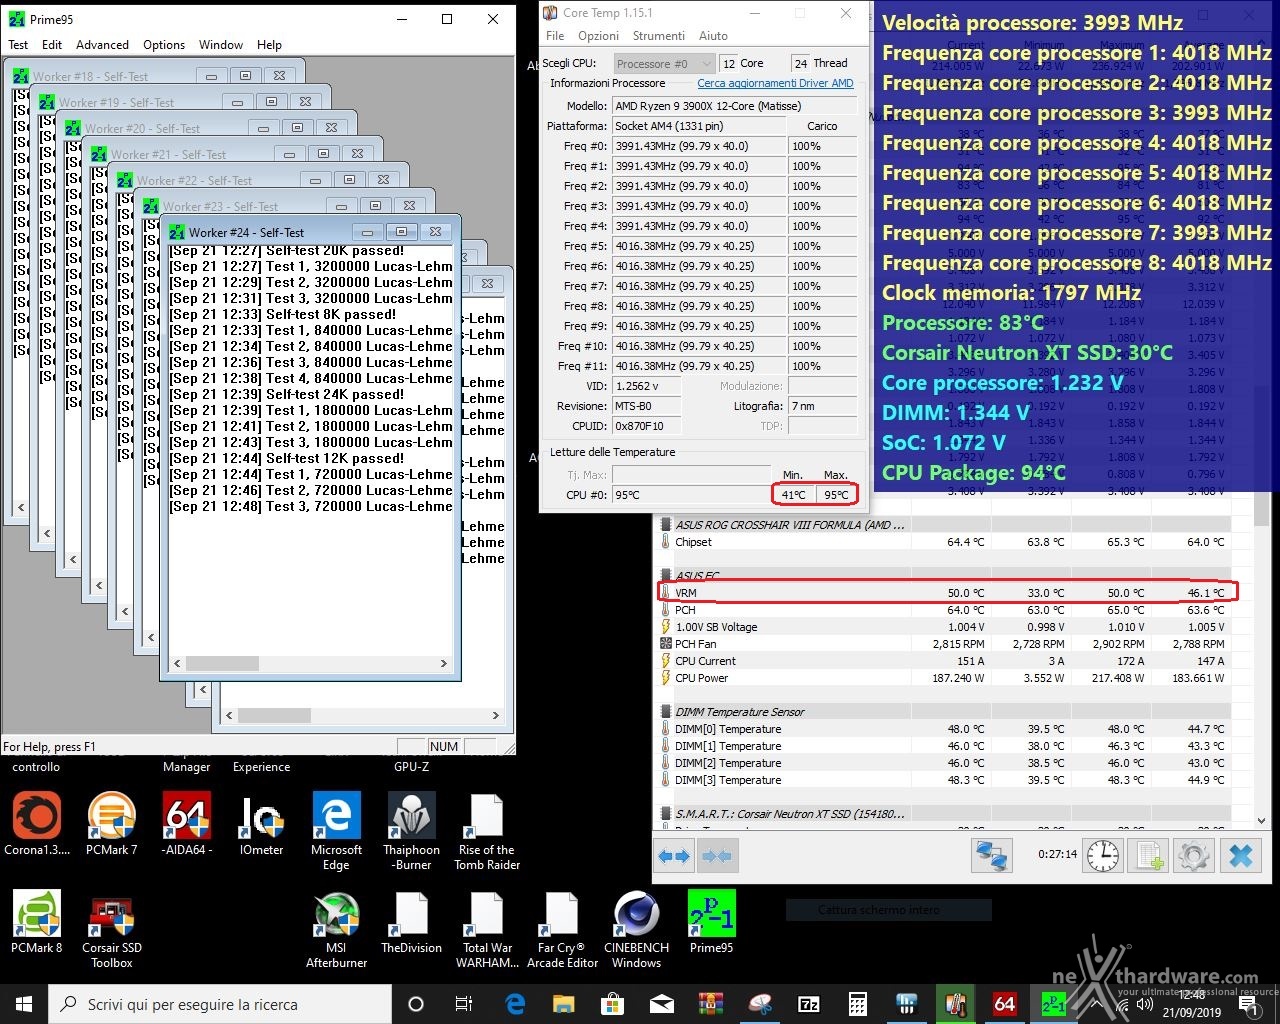
Task: Open AIDA64 desktop shortcut
Action: (x=187, y=824)
